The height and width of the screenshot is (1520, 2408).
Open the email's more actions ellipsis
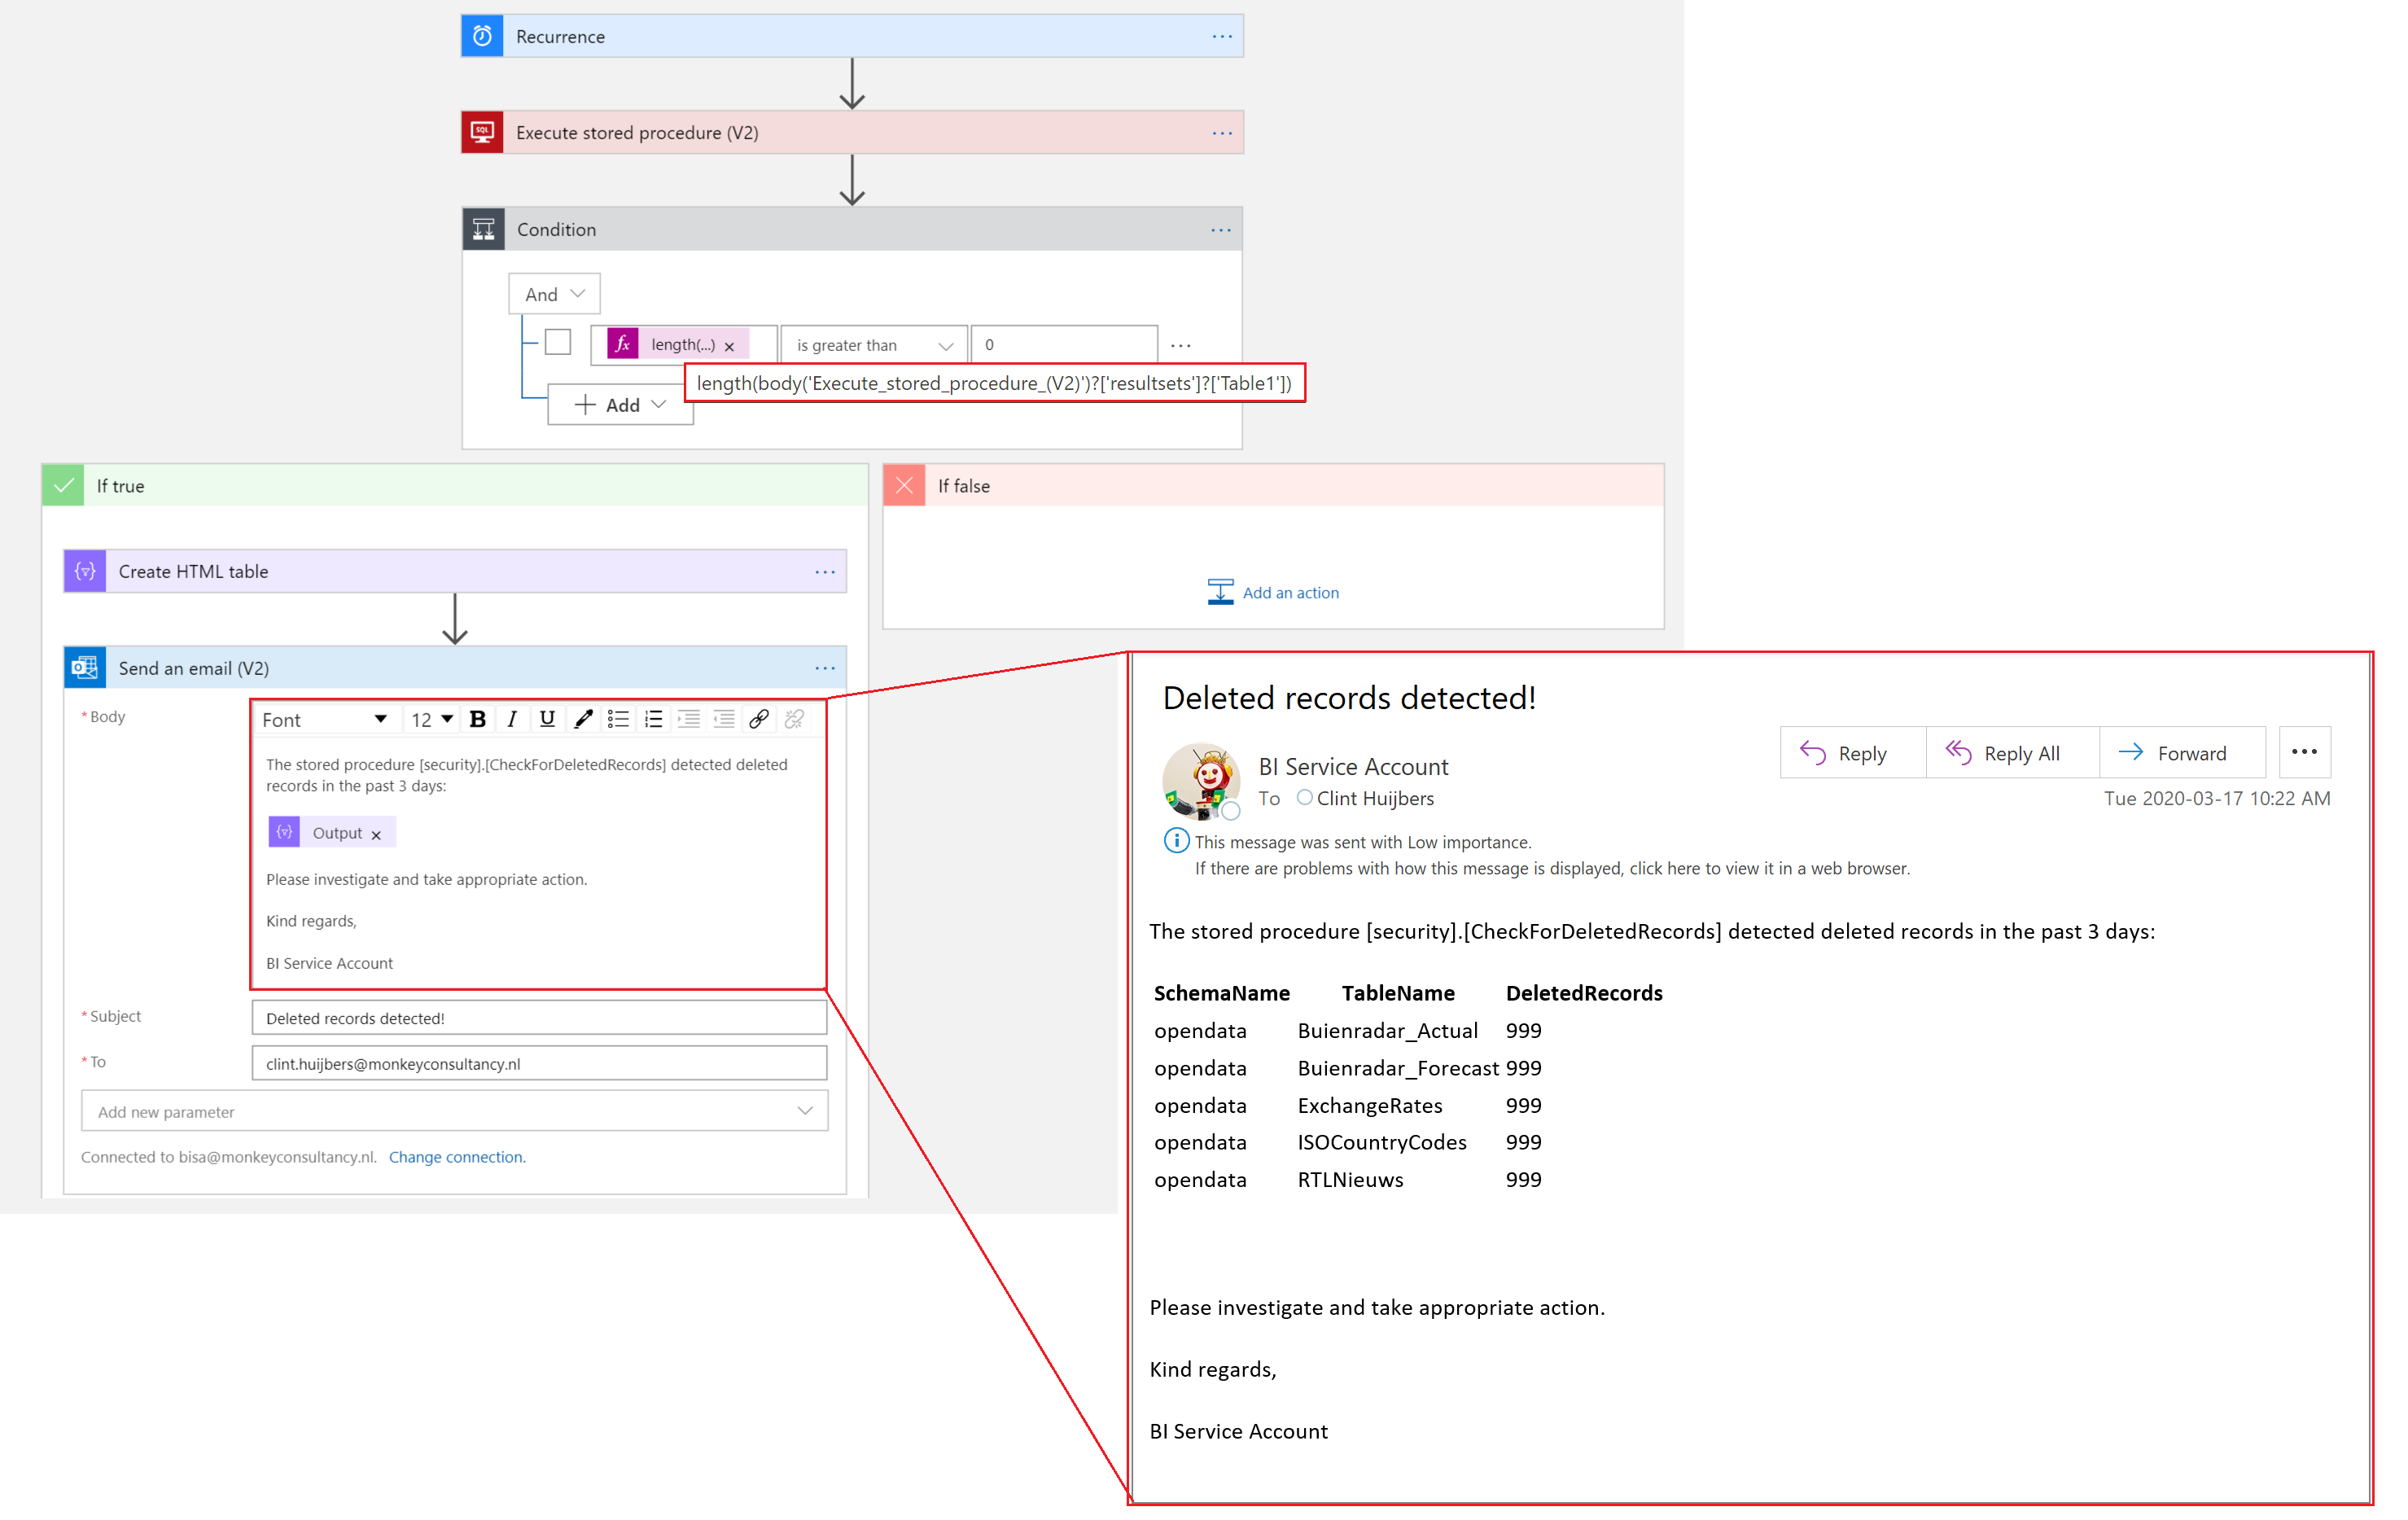coord(2303,752)
